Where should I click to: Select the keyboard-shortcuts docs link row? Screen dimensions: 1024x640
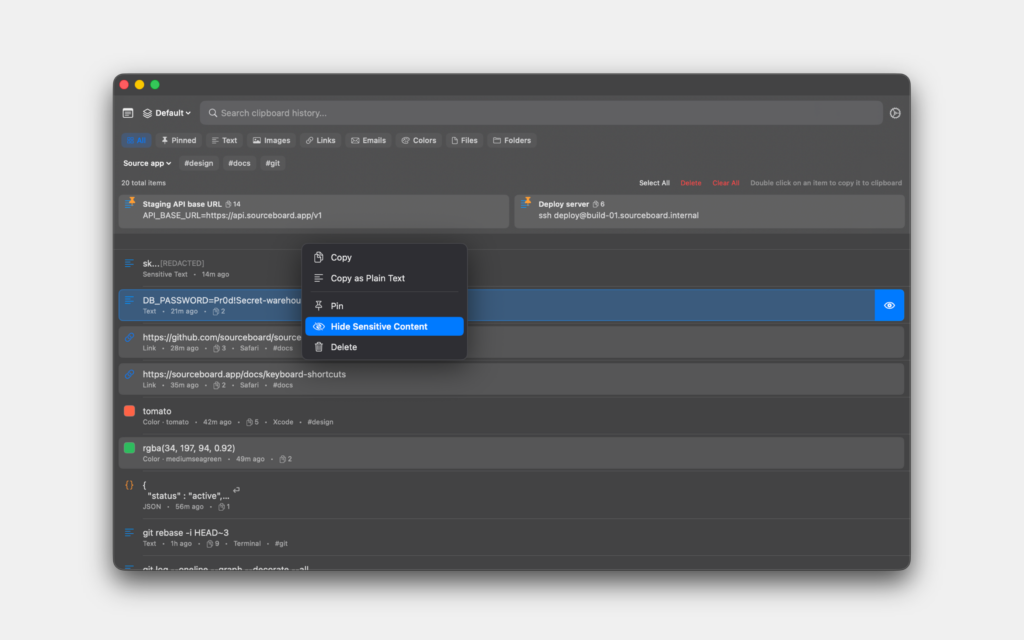point(511,379)
